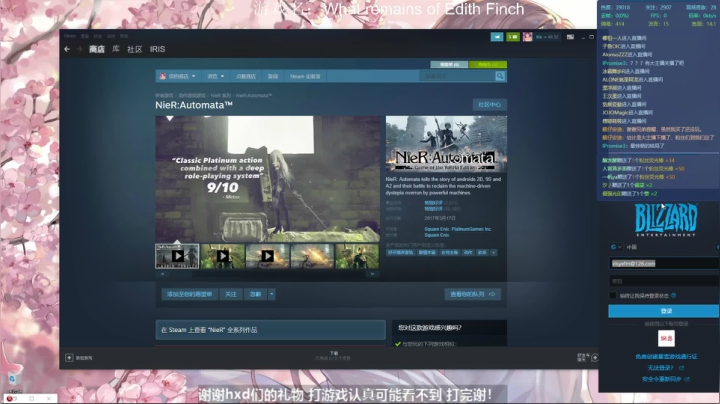Open Steam Labs in the store nav
Image resolution: width=720 pixels, height=404 pixels.
tap(305, 76)
